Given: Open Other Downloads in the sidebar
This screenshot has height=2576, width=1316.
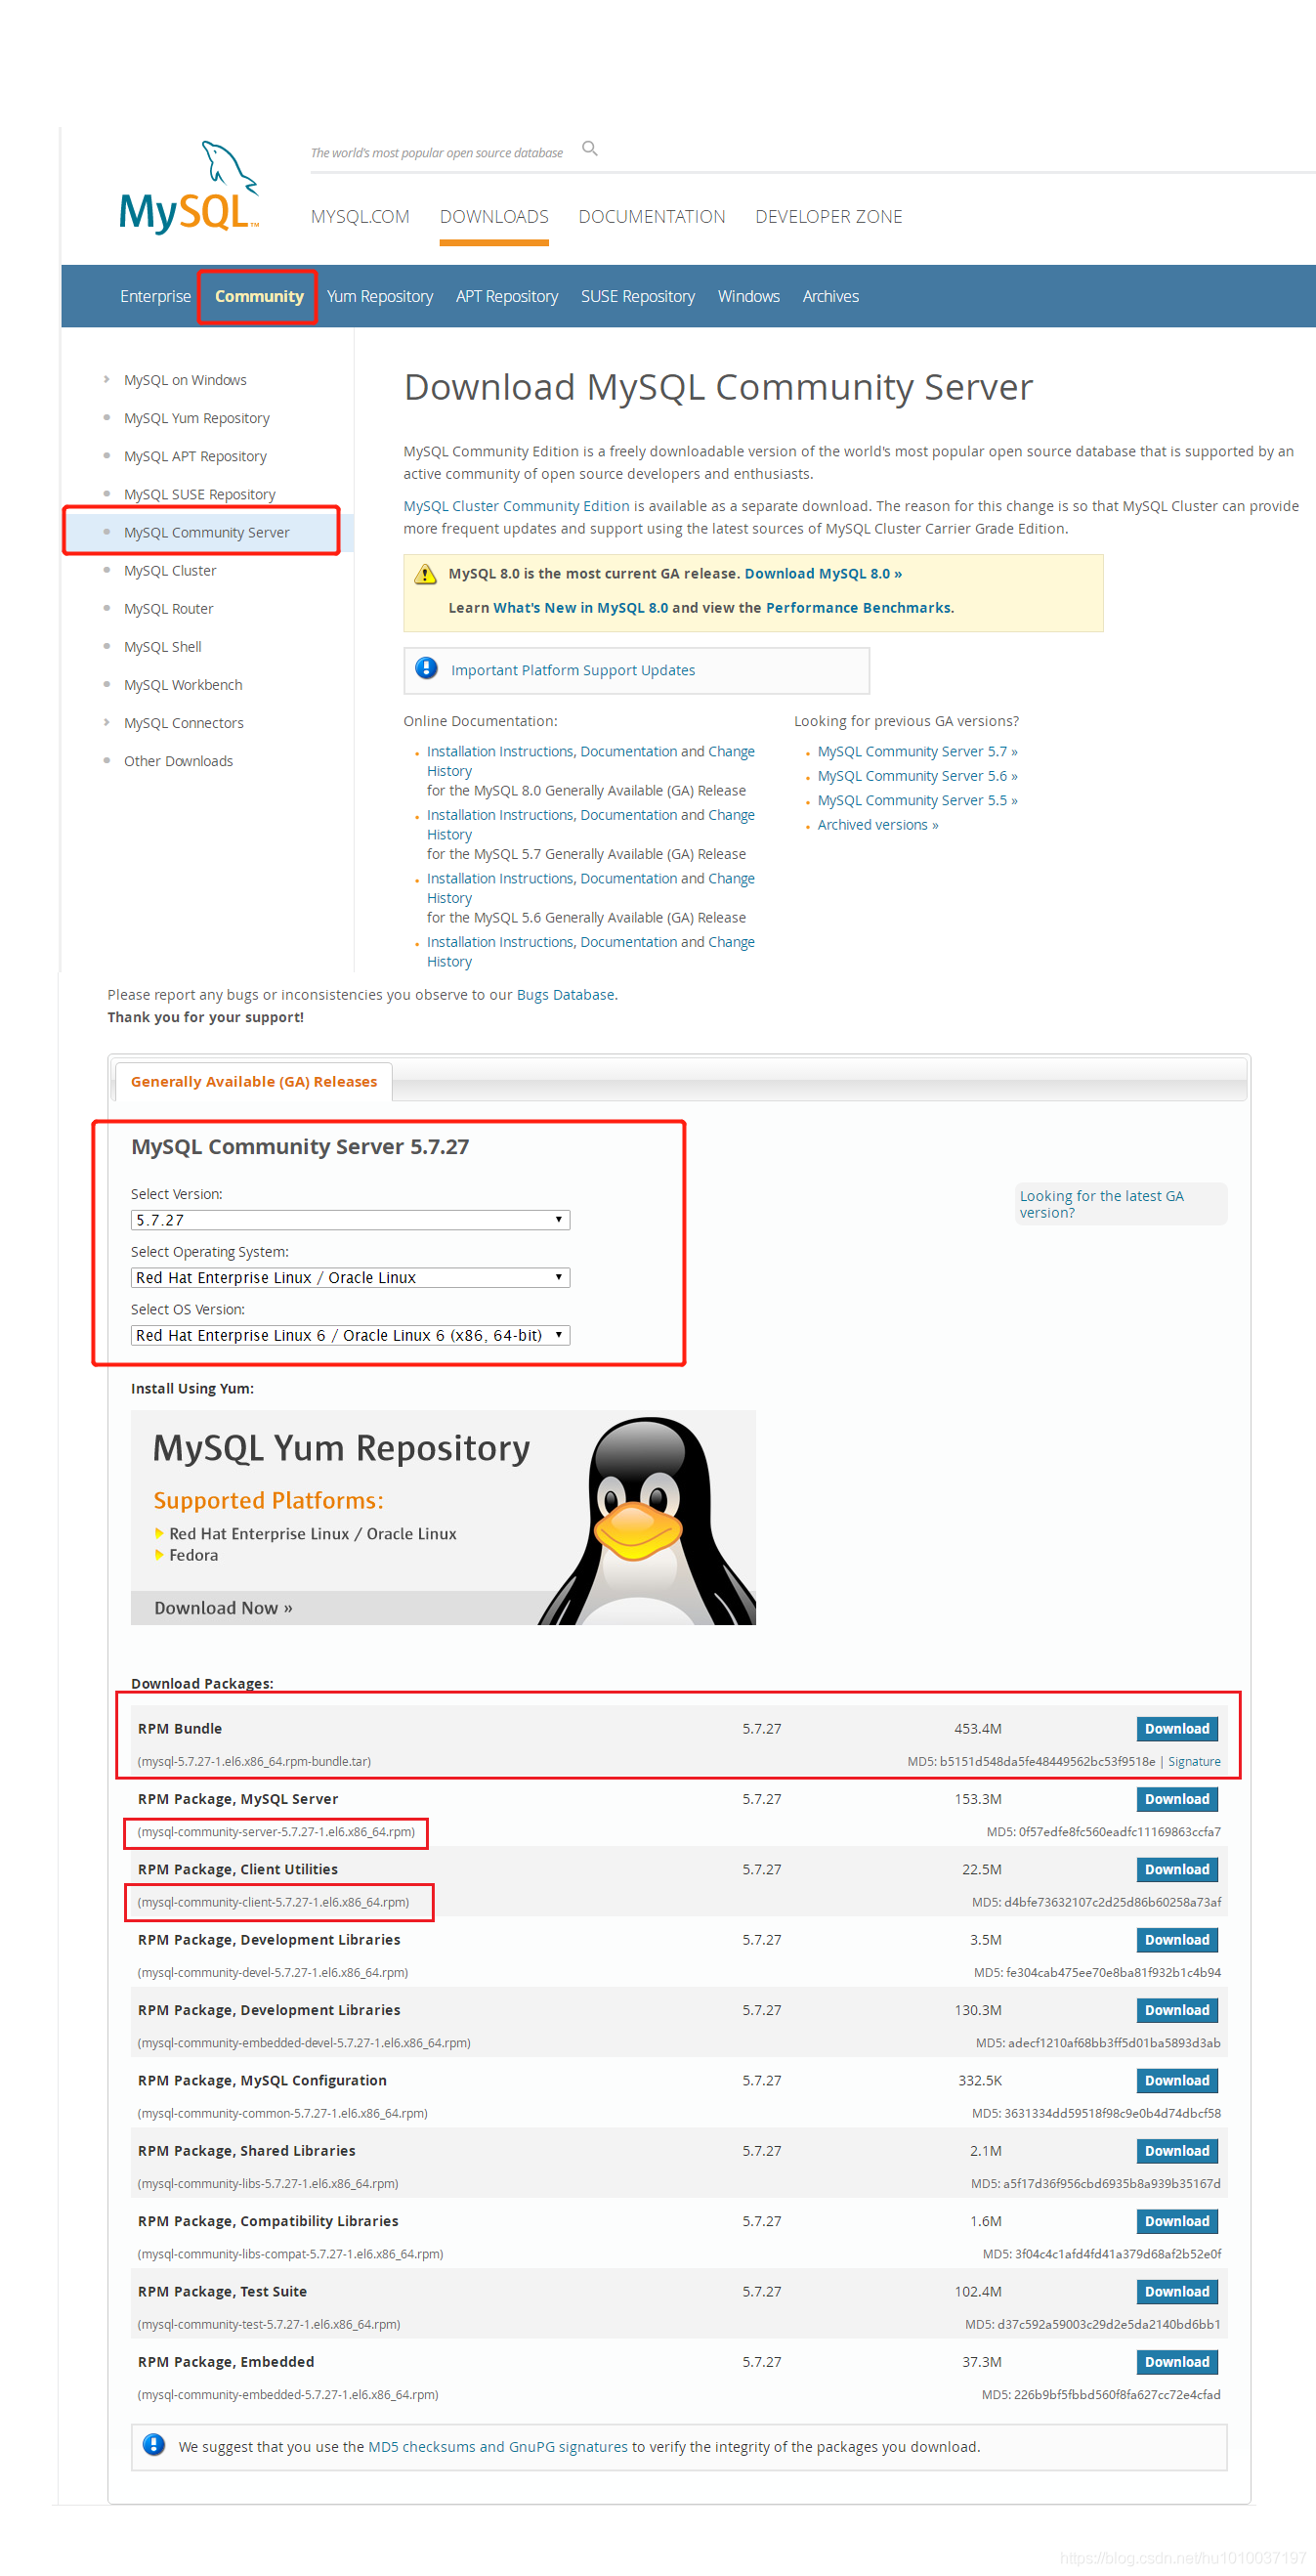Looking at the screenshot, I should pyautogui.click(x=178, y=761).
